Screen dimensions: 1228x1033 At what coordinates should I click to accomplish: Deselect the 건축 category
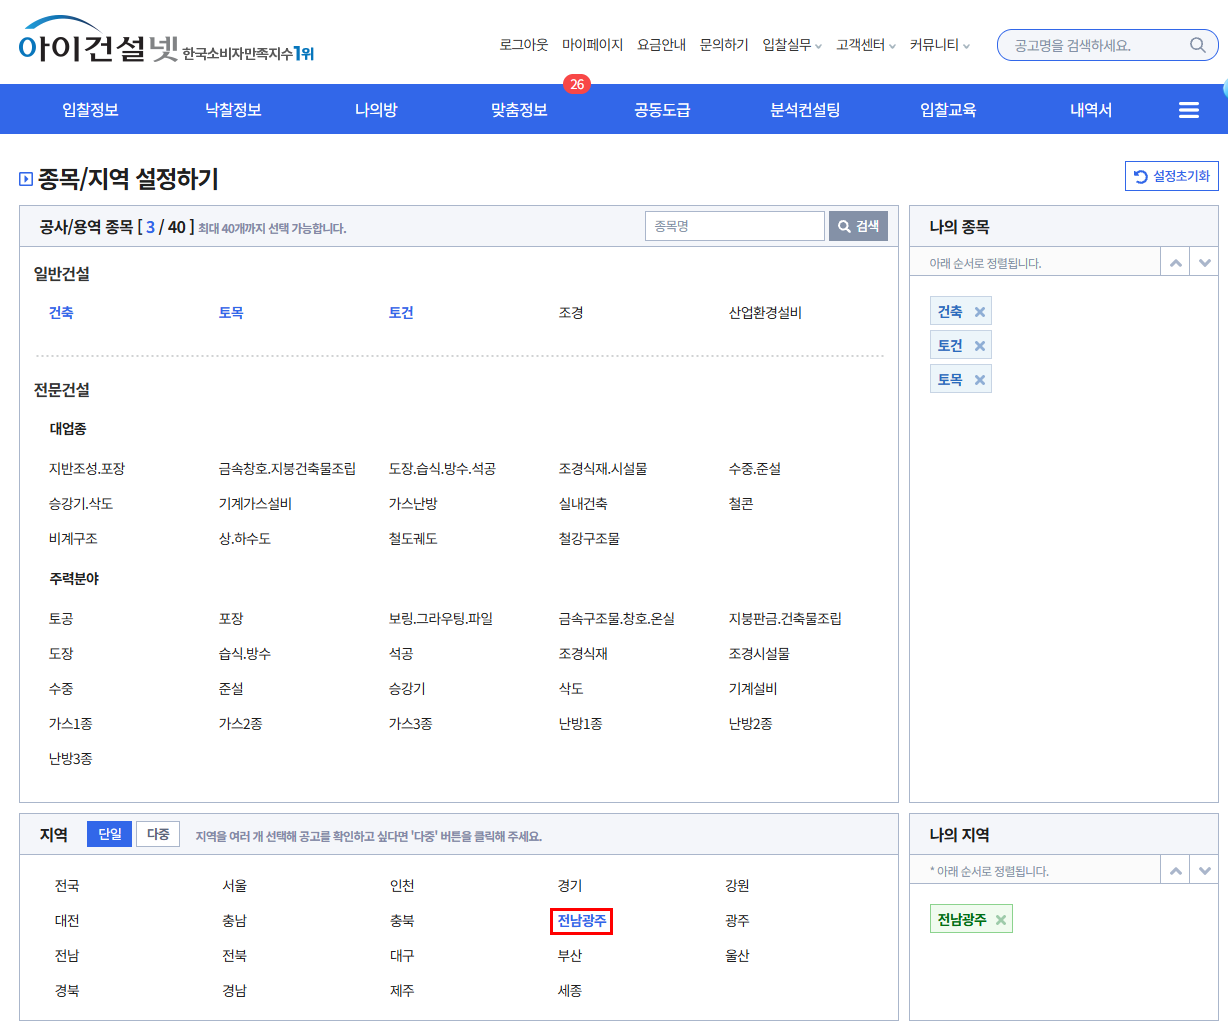(61, 313)
